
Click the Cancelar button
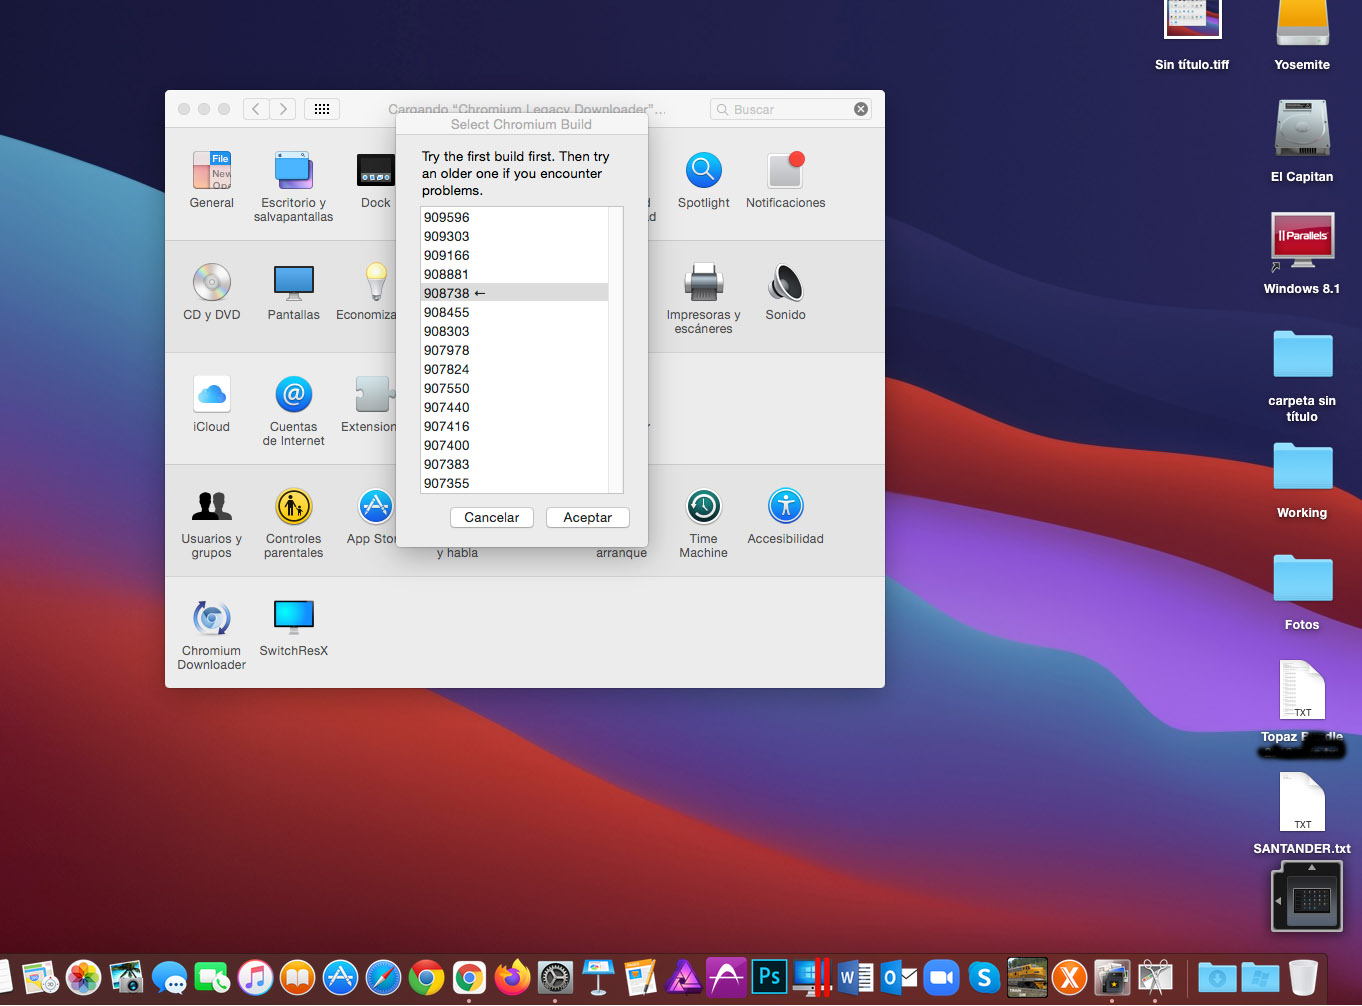pyautogui.click(x=491, y=517)
